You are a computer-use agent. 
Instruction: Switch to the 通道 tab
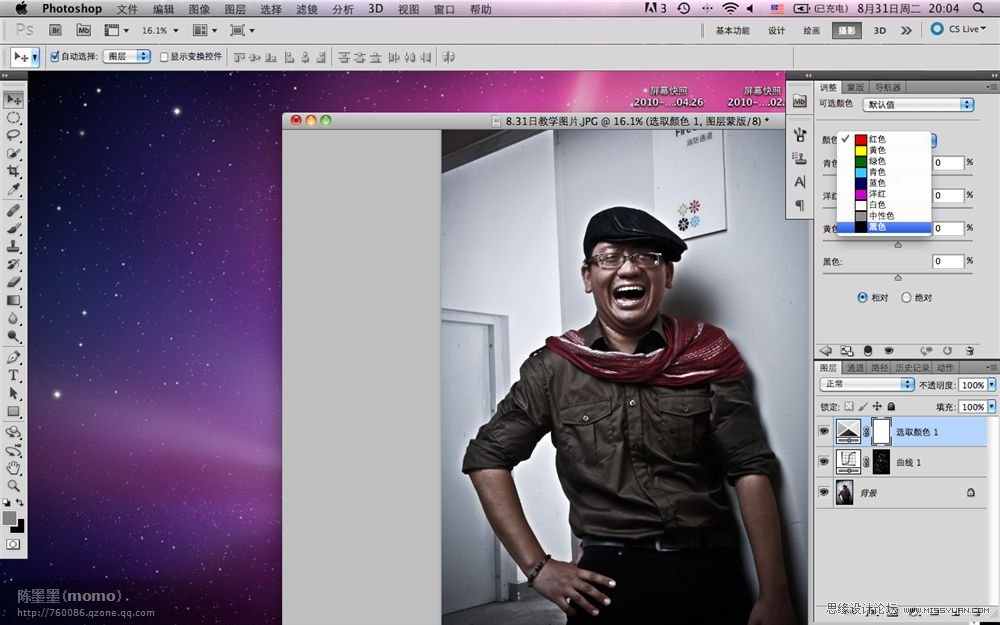tap(855, 368)
